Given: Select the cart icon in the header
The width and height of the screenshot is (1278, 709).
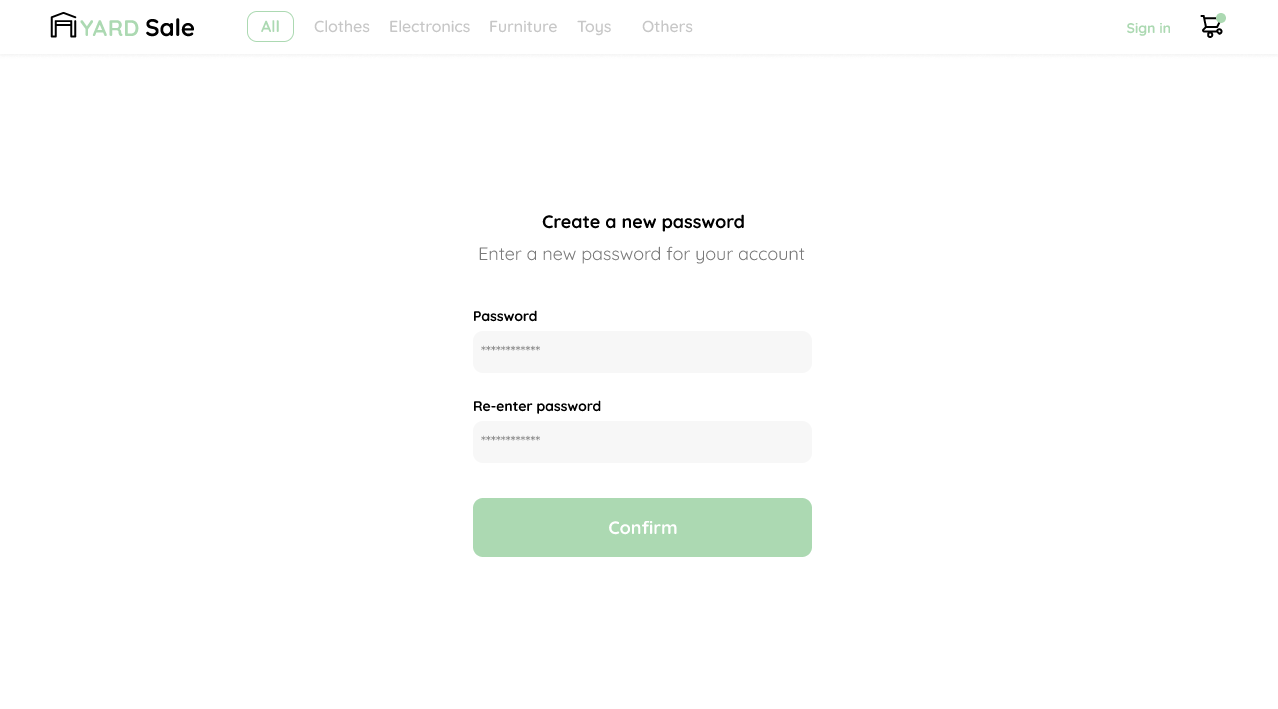Looking at the screenshot, I should click(1211, 27).
